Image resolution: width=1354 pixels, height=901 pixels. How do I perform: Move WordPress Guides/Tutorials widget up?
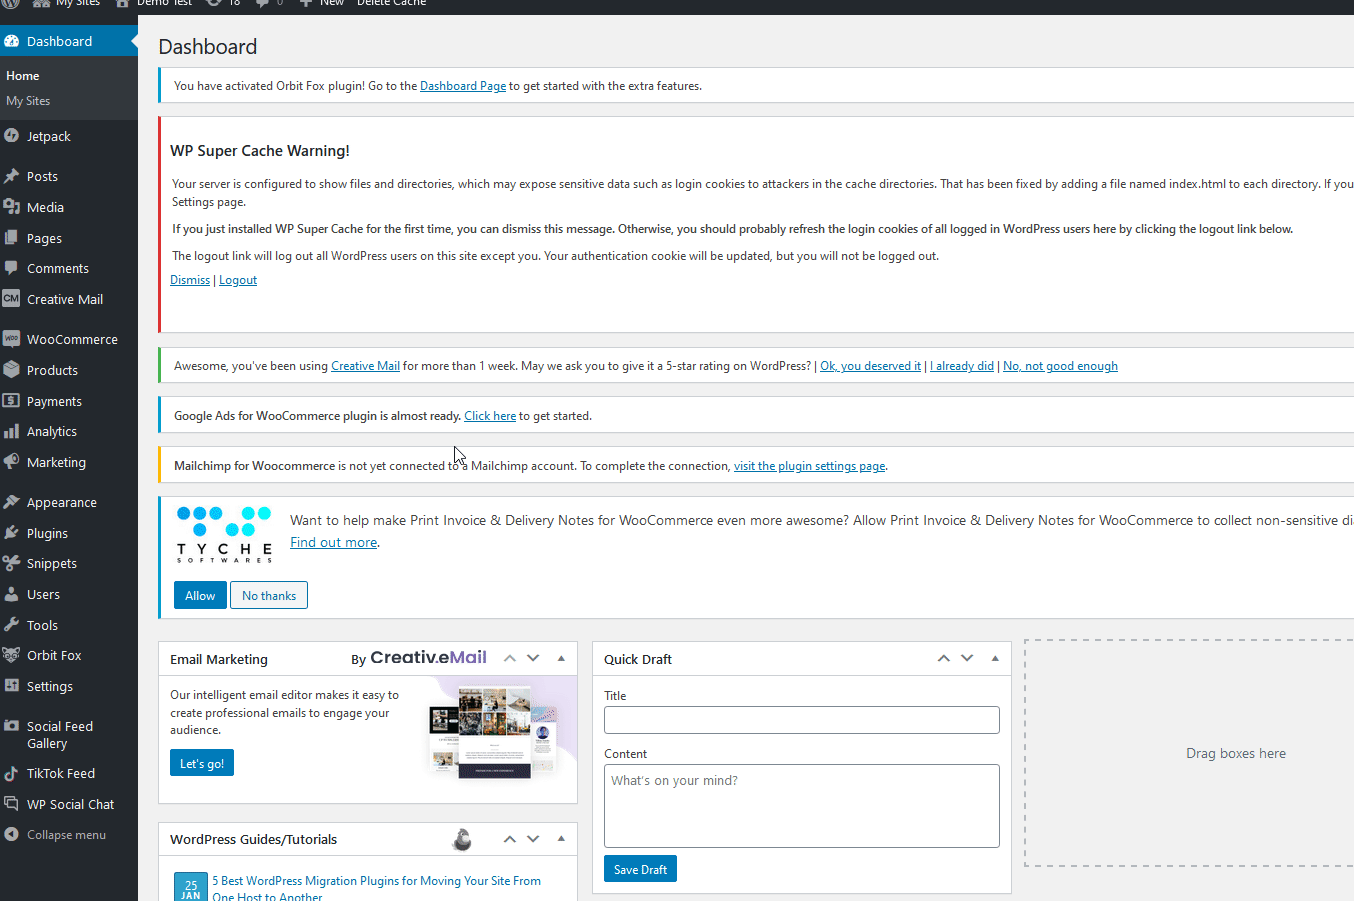[509, 839]
